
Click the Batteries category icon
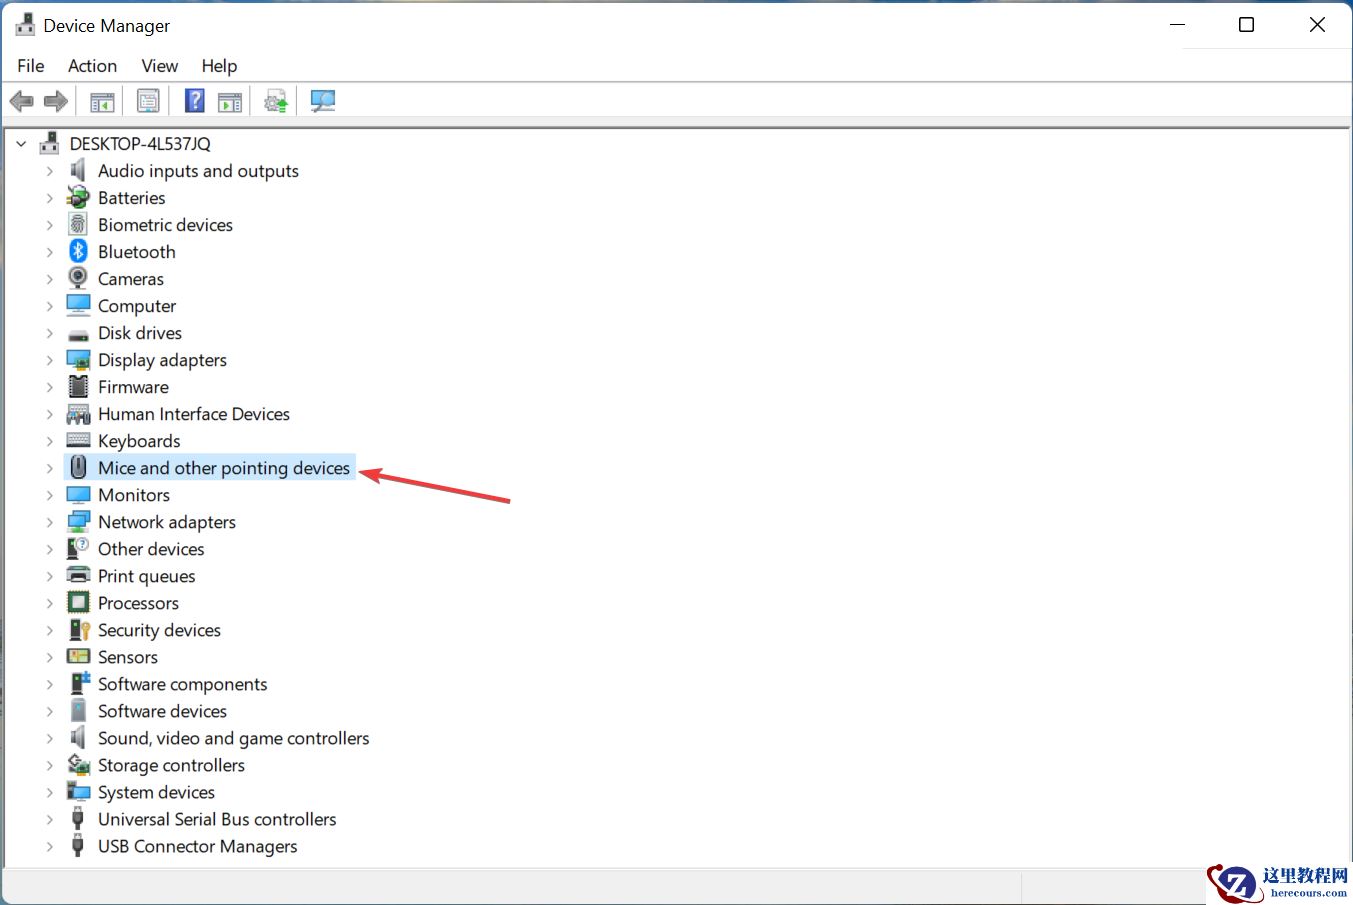coord(78,198)
